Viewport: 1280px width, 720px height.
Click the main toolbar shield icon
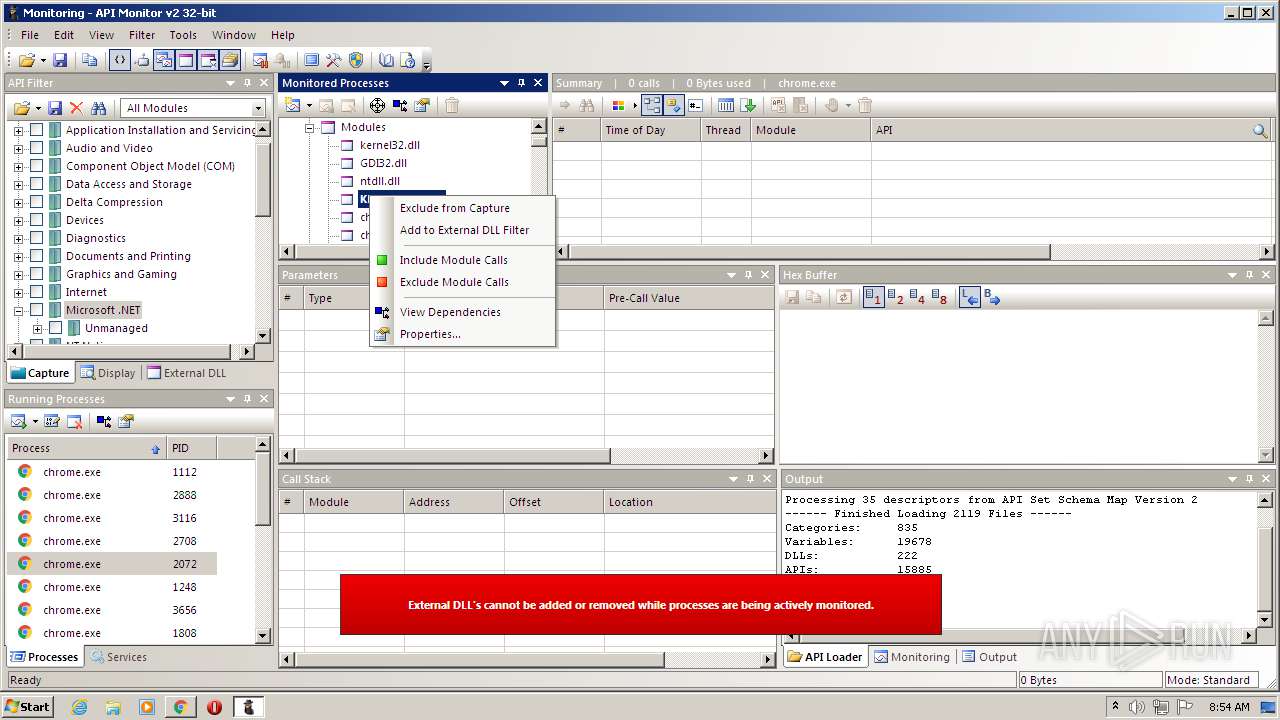[x=356, y=61]
